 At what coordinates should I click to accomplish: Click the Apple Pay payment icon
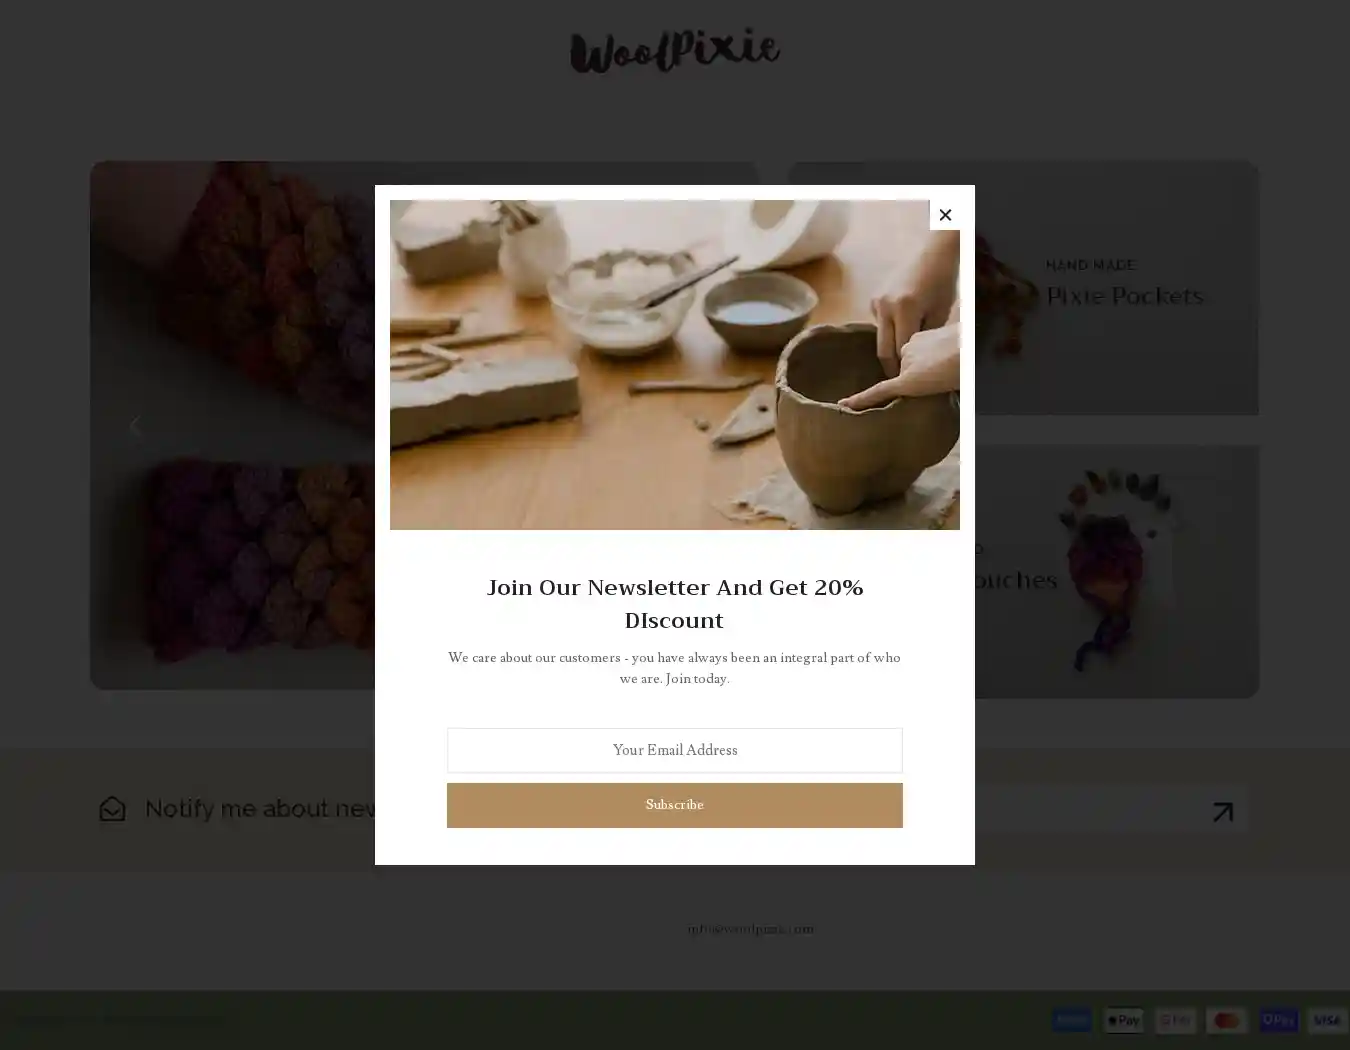[x=1123, y=1020]
